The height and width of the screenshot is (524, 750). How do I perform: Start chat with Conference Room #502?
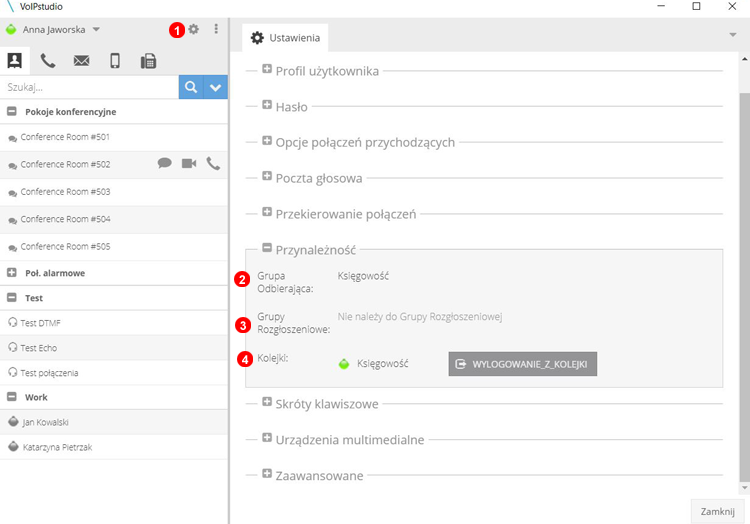165,164
